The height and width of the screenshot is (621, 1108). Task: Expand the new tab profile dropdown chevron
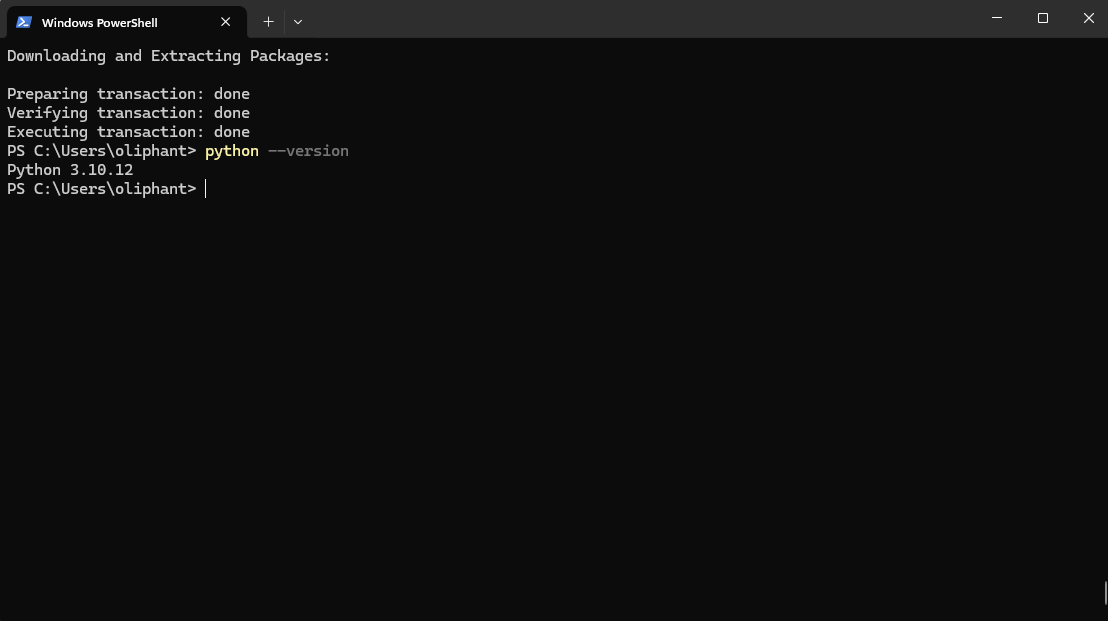298,21
